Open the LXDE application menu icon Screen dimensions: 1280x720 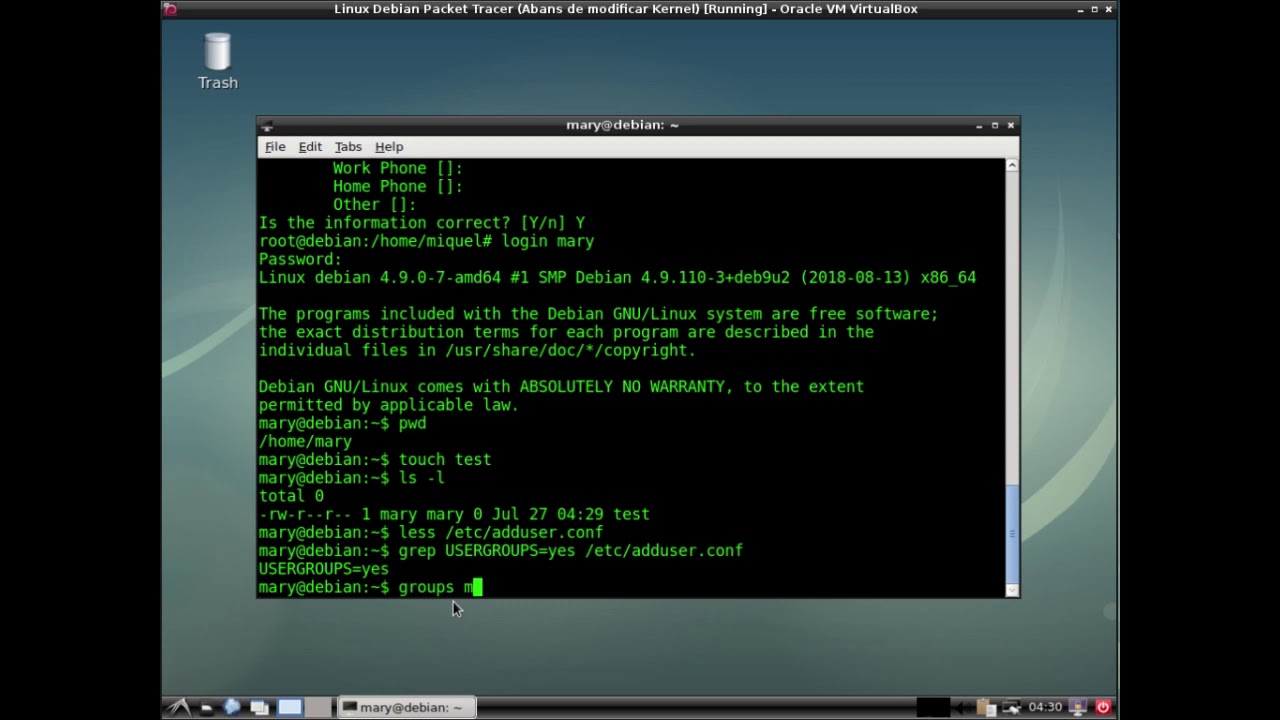tap(179, 707)
